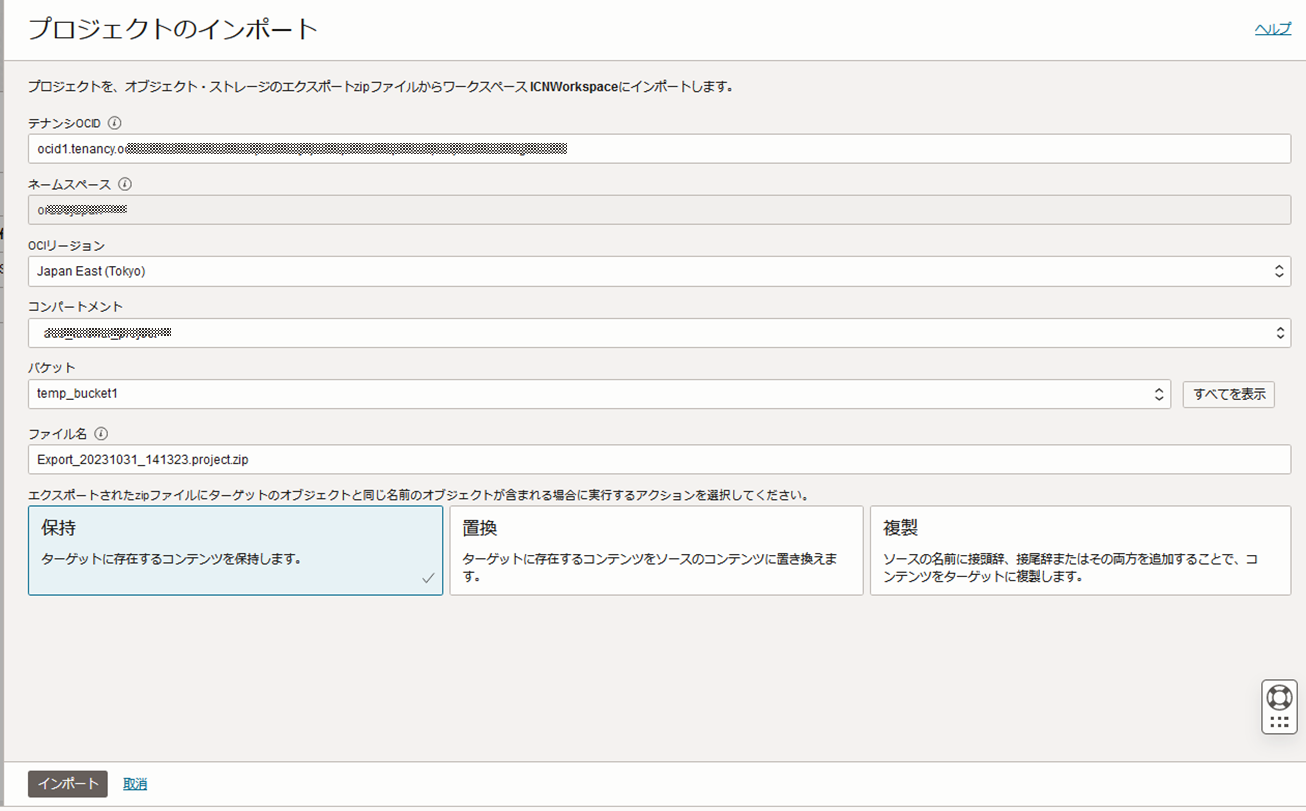Click the ICNWorkspace workspace name text

tap(573, 87)
